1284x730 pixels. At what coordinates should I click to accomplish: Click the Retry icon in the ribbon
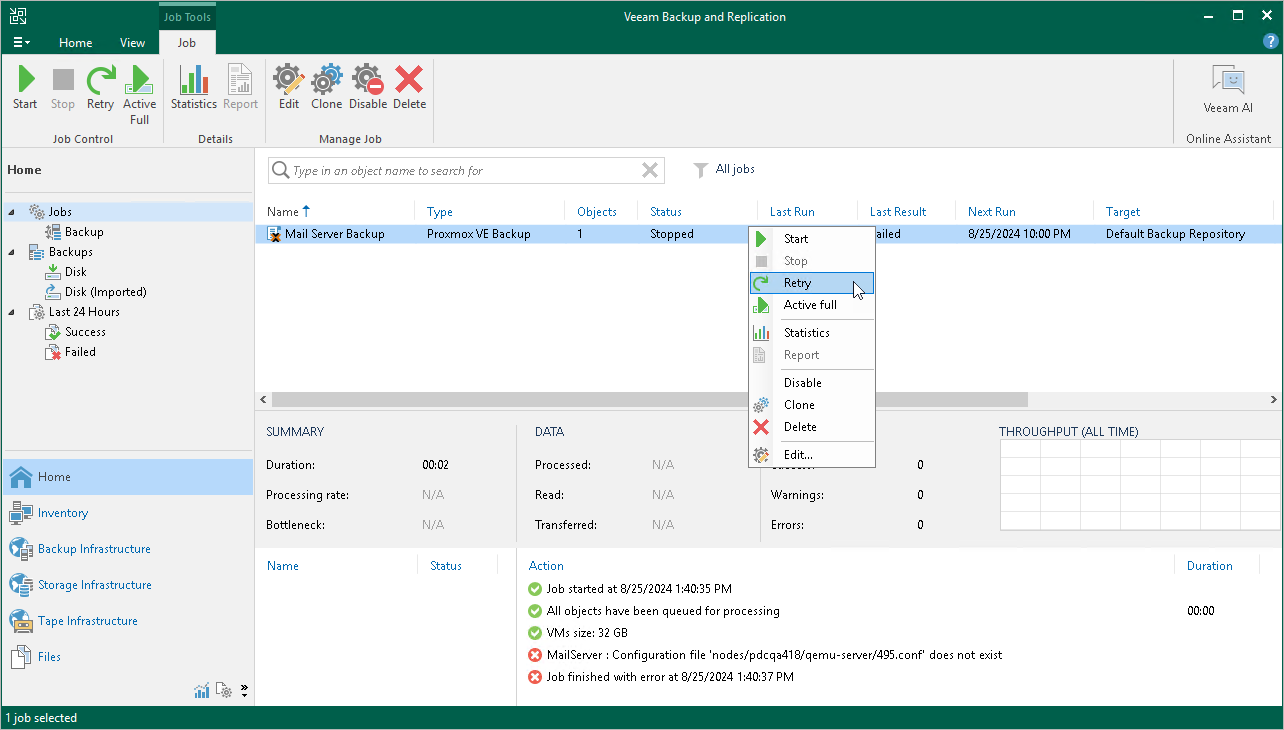[x=100, y=88]
